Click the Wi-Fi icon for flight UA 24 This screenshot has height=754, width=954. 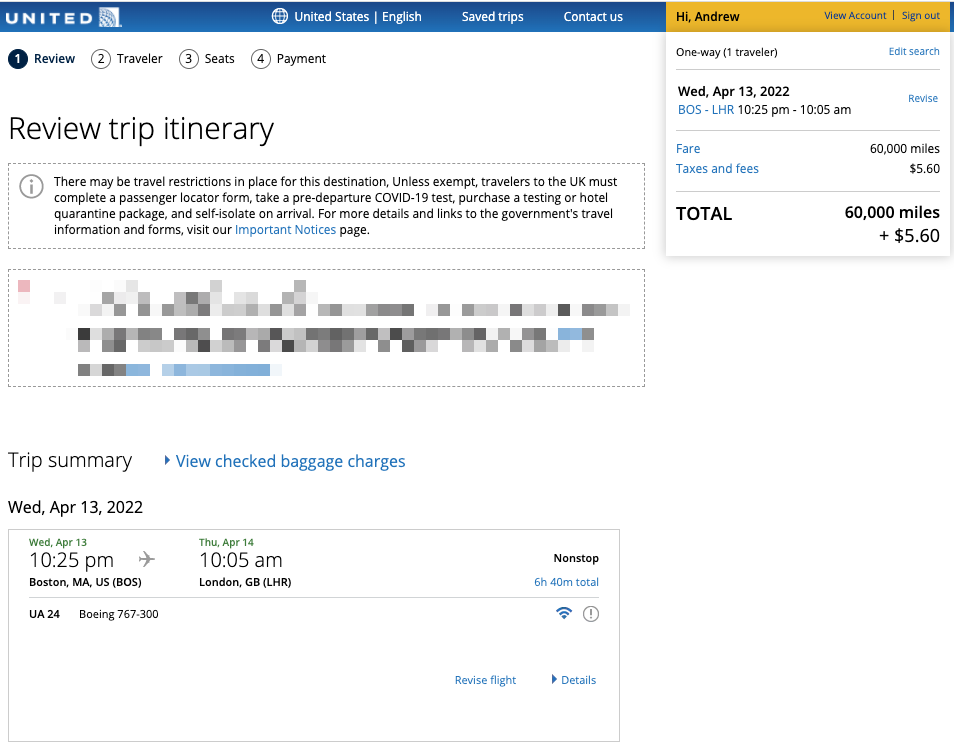(x=564, y=613)
